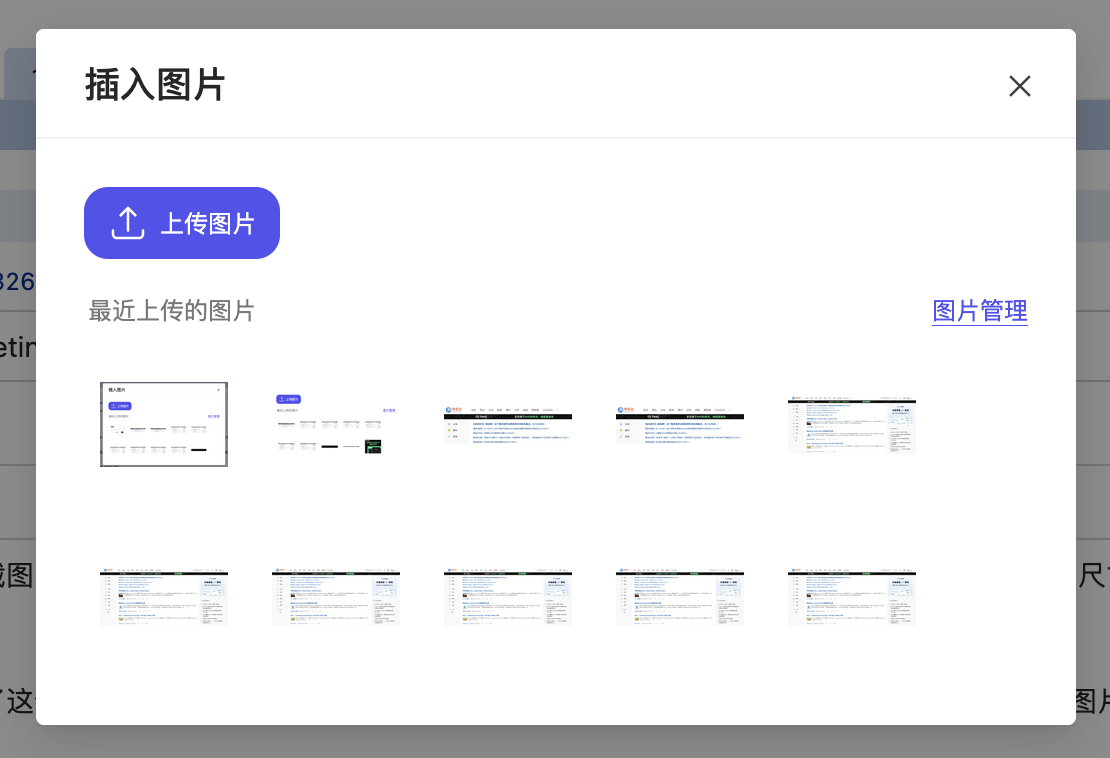Open the 图片管理 link

coord(979,311)
